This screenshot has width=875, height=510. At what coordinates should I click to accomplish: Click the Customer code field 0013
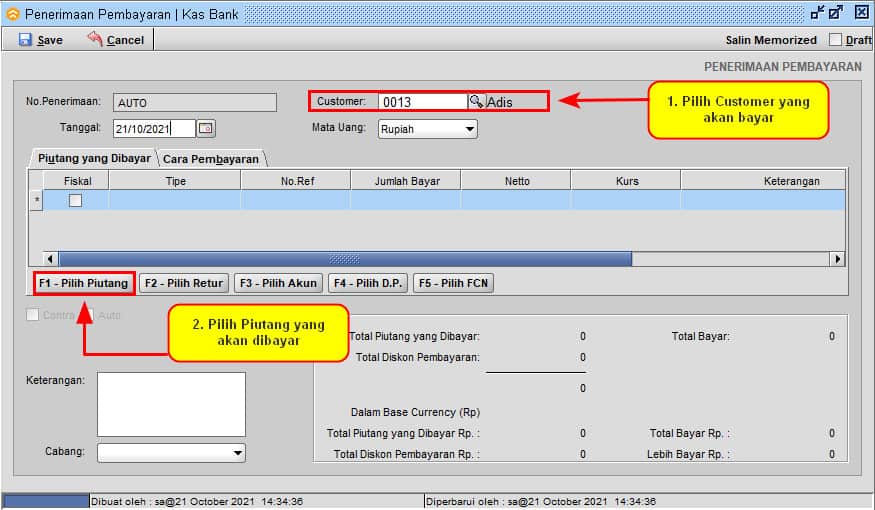pos(423,102)
